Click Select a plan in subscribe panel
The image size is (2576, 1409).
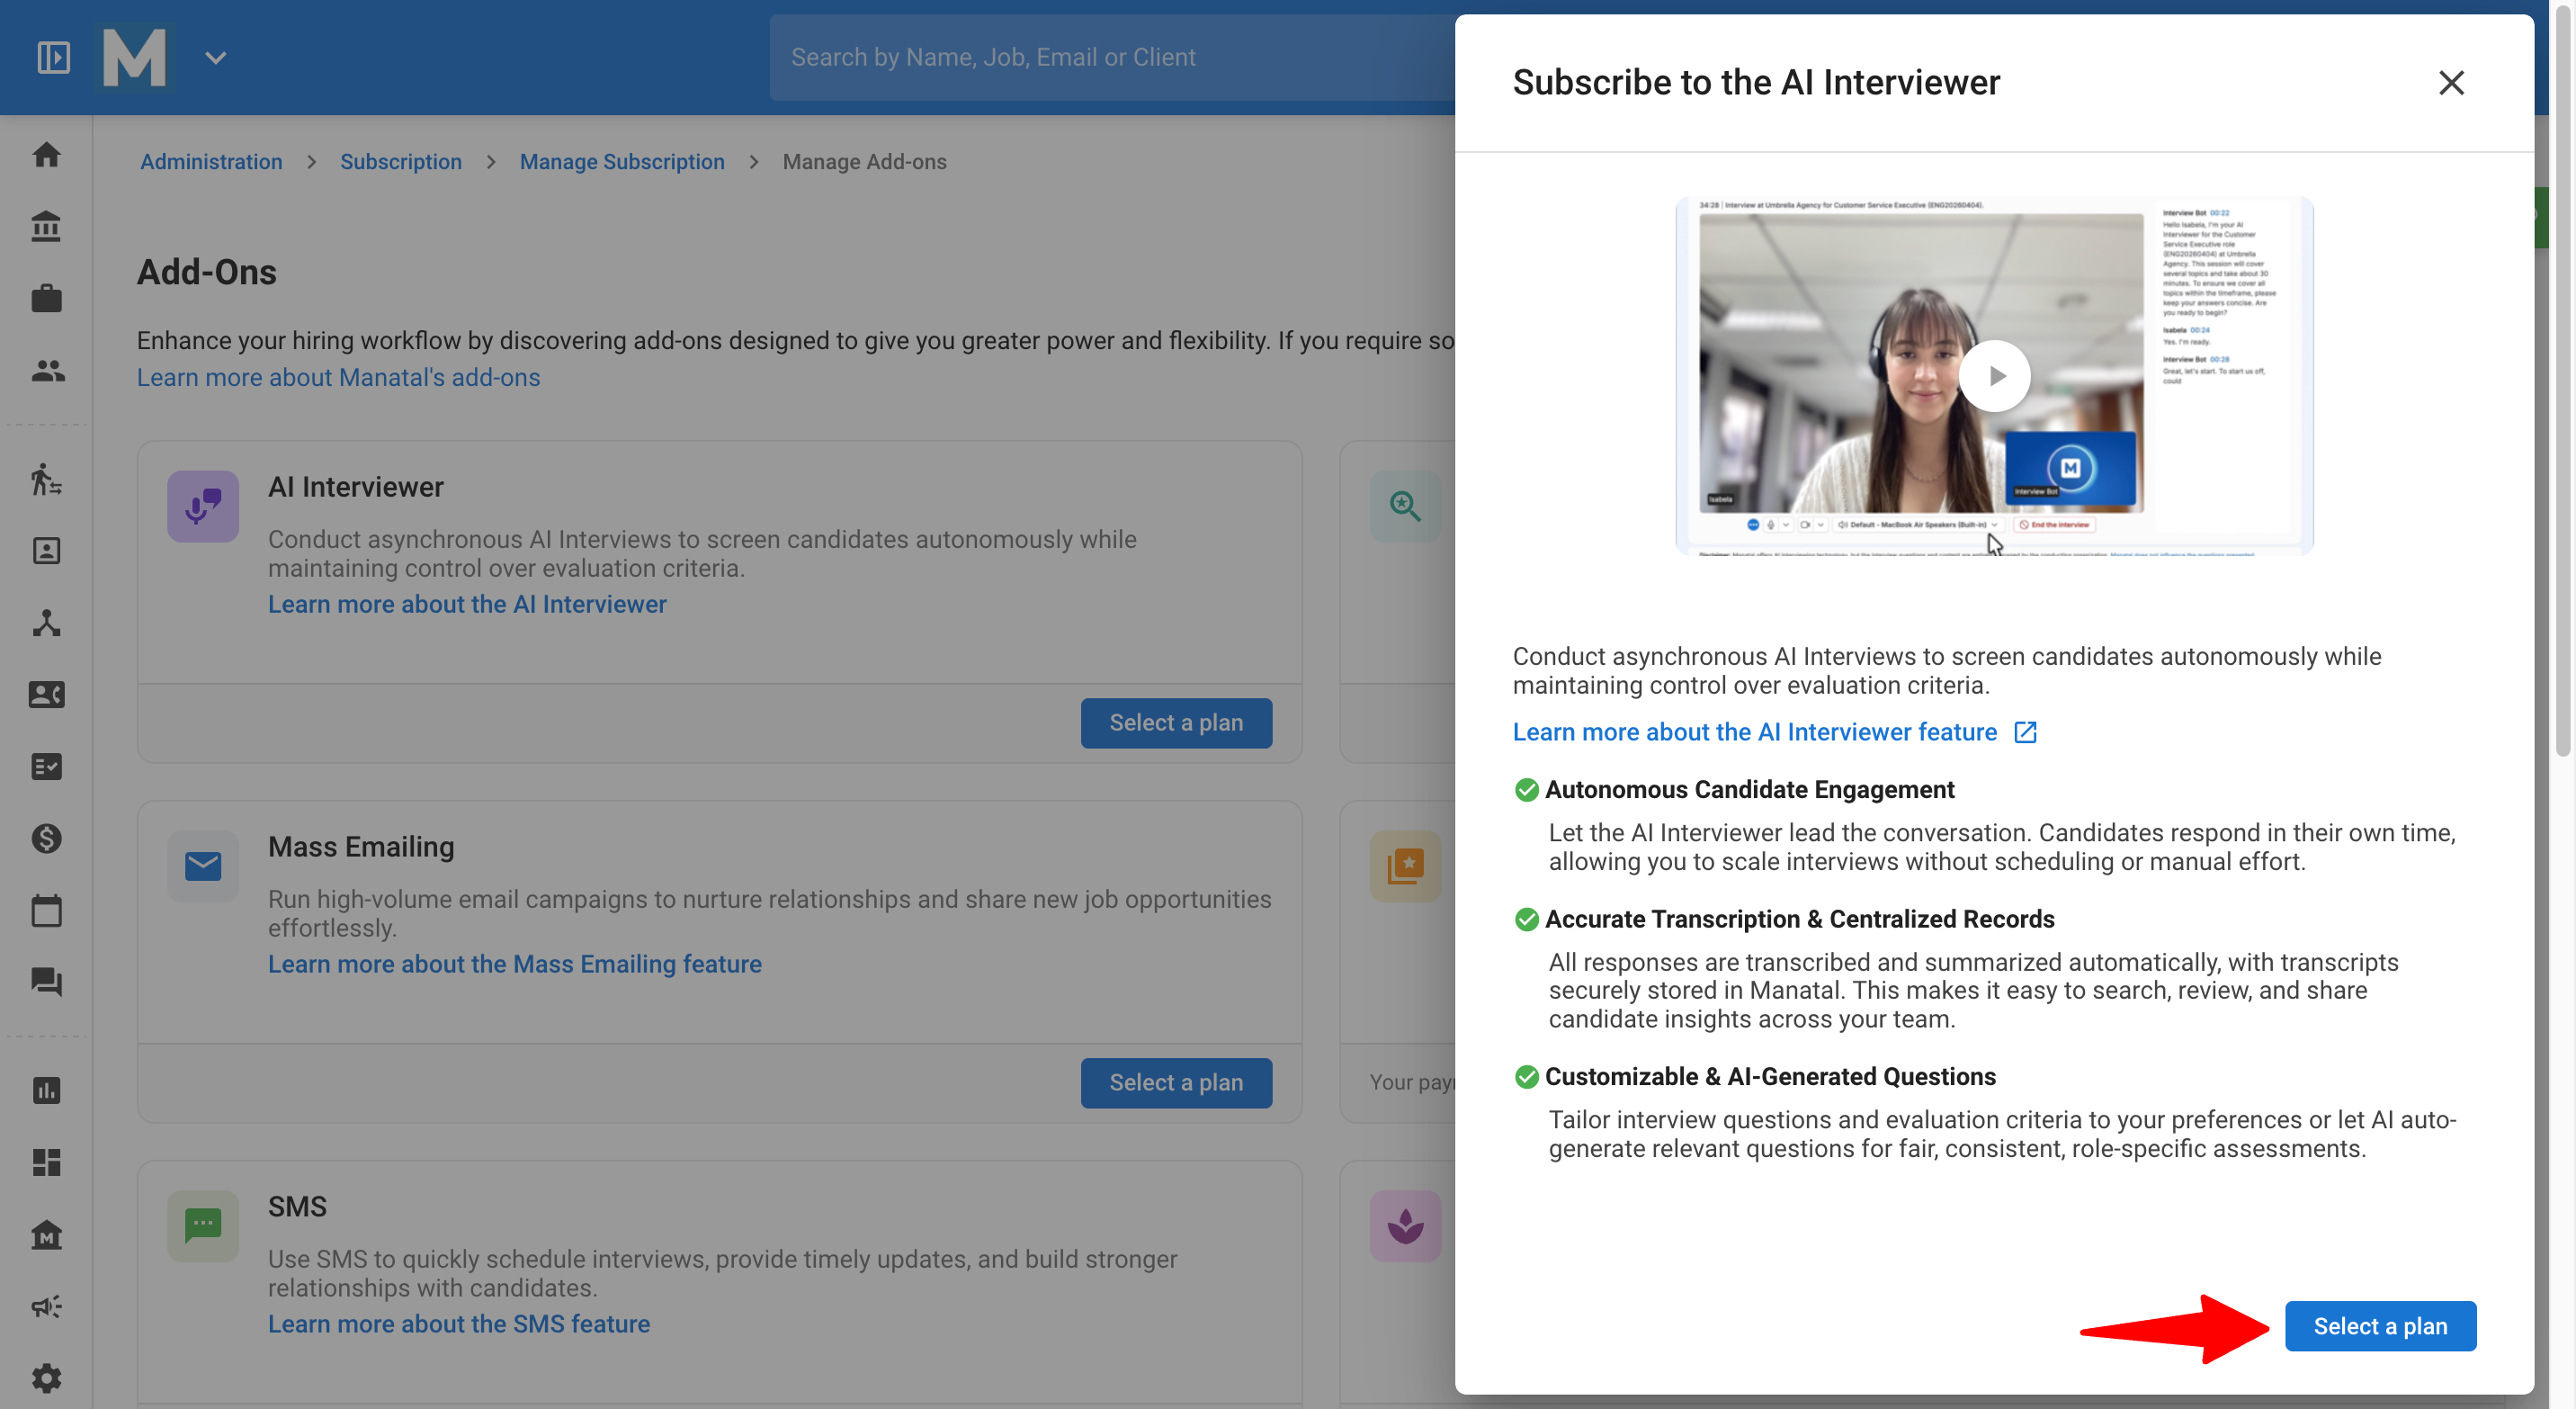coord(2380,1325)
